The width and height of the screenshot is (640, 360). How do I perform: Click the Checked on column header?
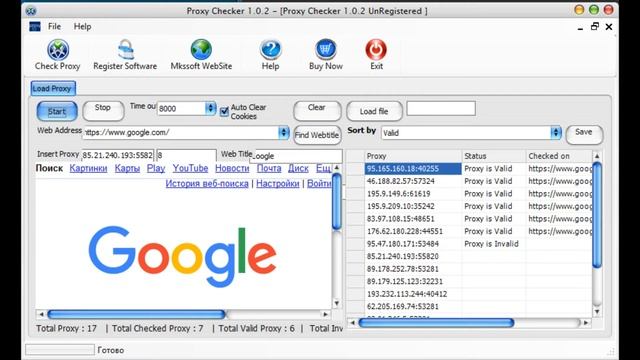click(x=559, y=156)
